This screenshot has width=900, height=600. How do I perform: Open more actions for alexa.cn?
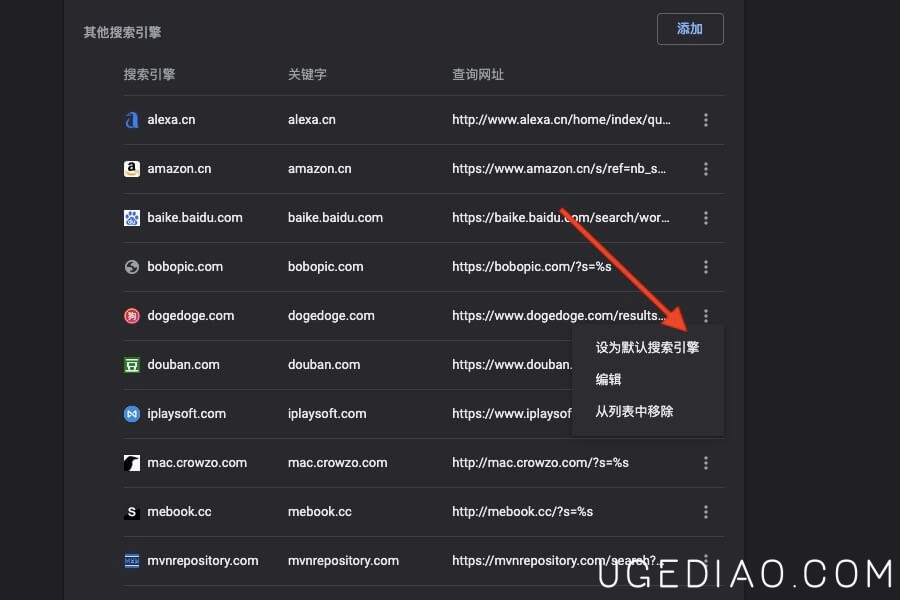pyautogui.click(x=705, y=120)
